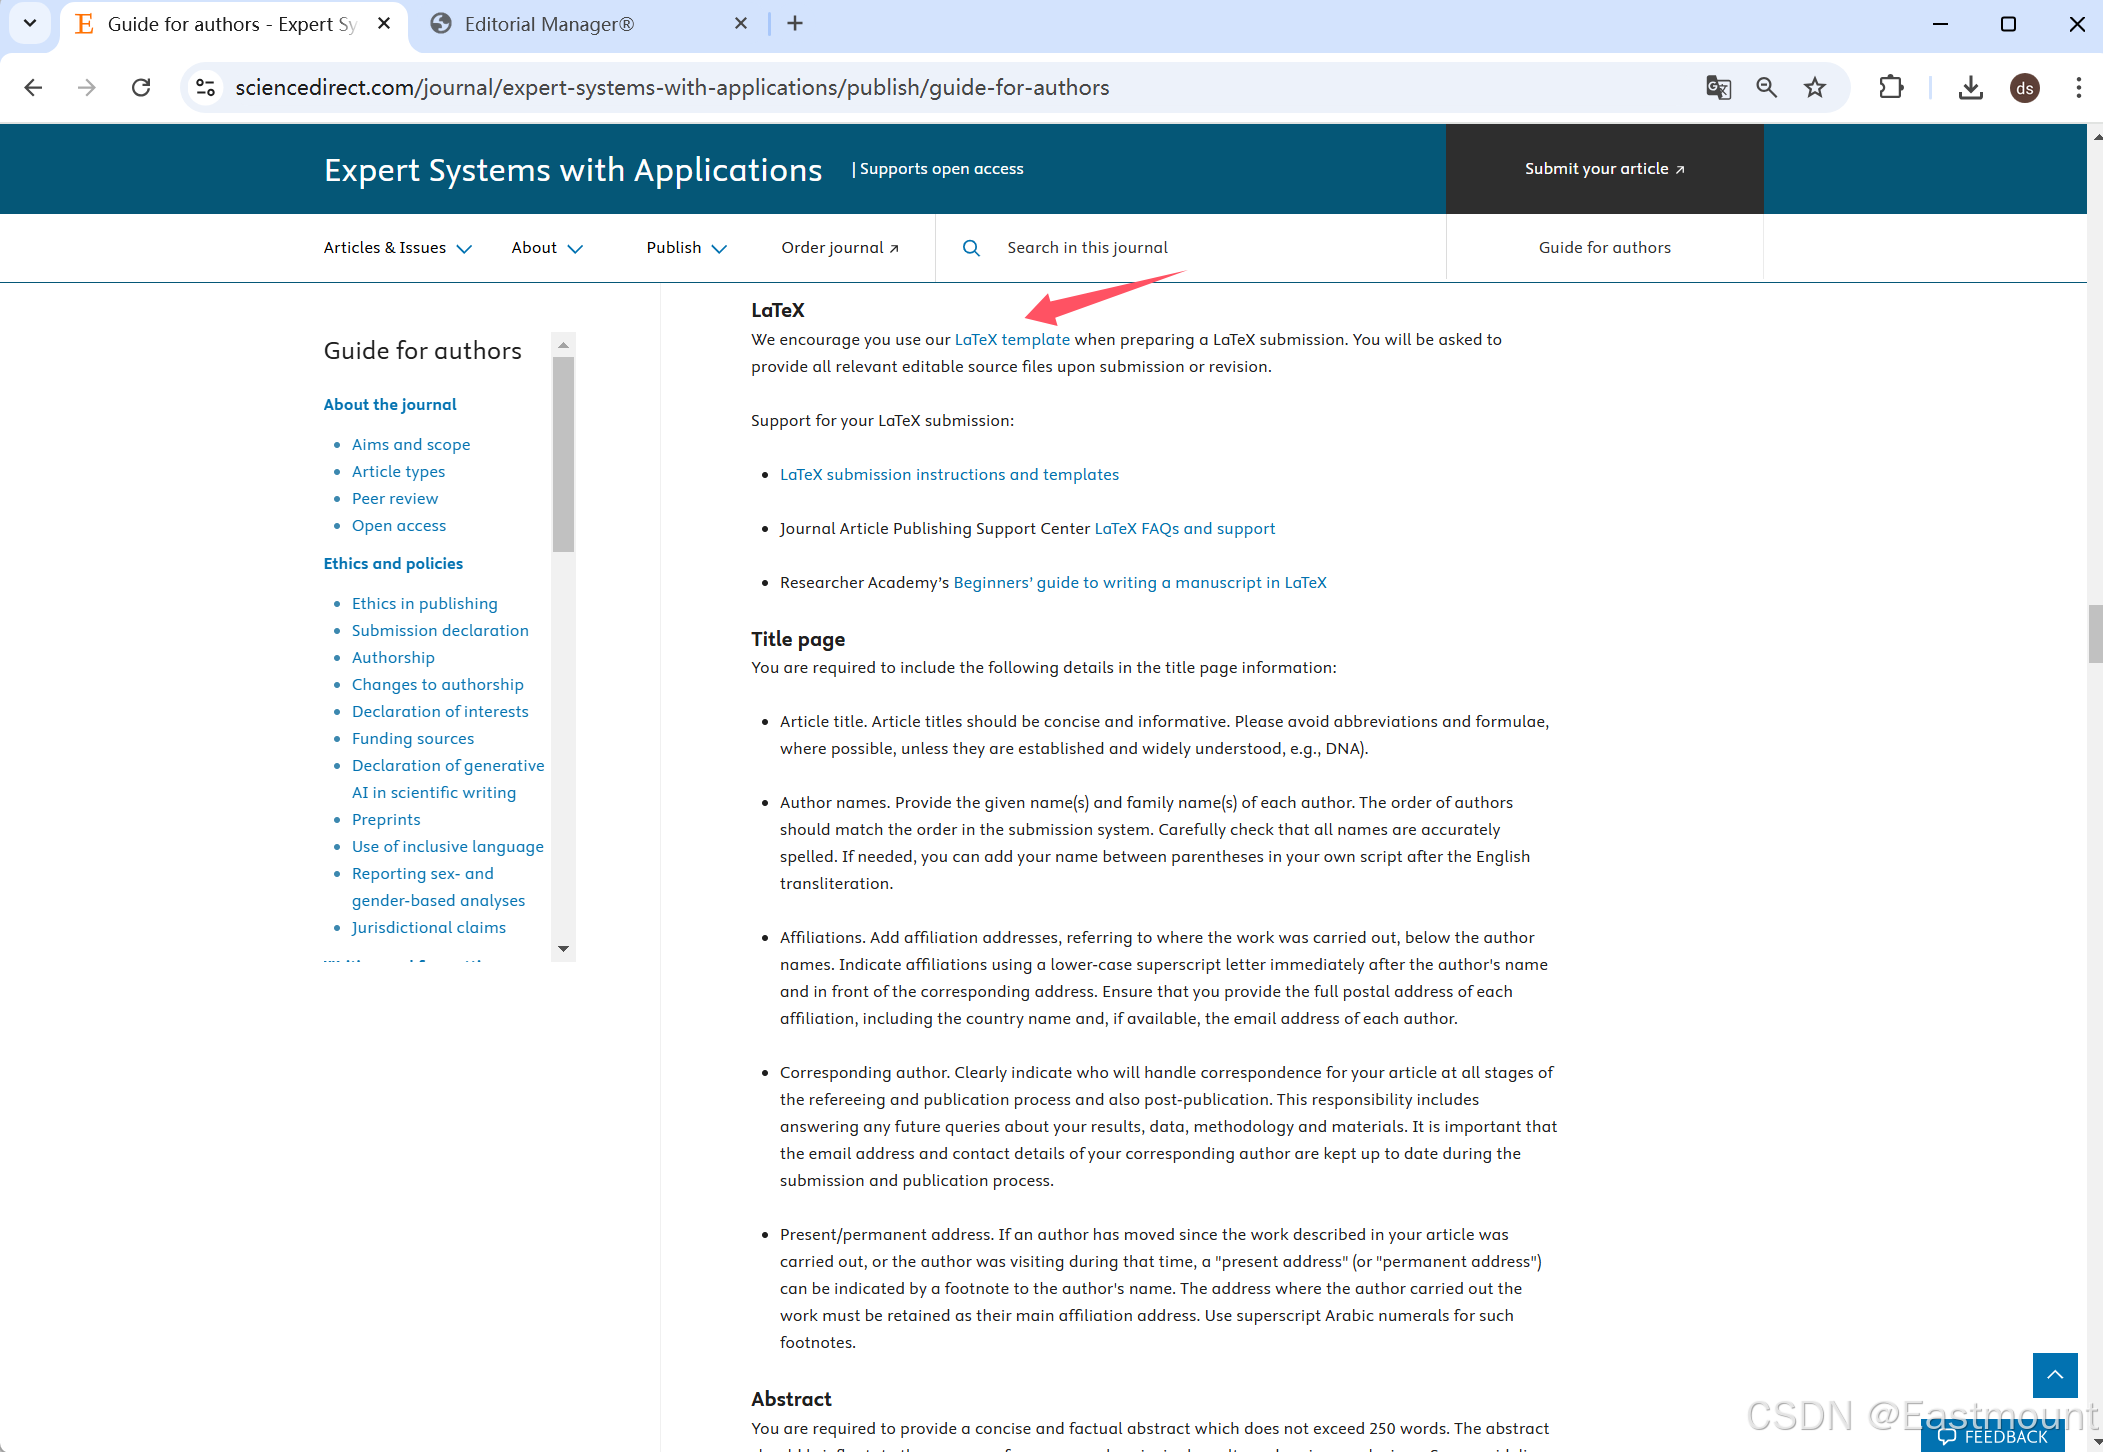Open the extensions puzzle icon
Screen dimensions: 2103x1452
point(1891,88)
